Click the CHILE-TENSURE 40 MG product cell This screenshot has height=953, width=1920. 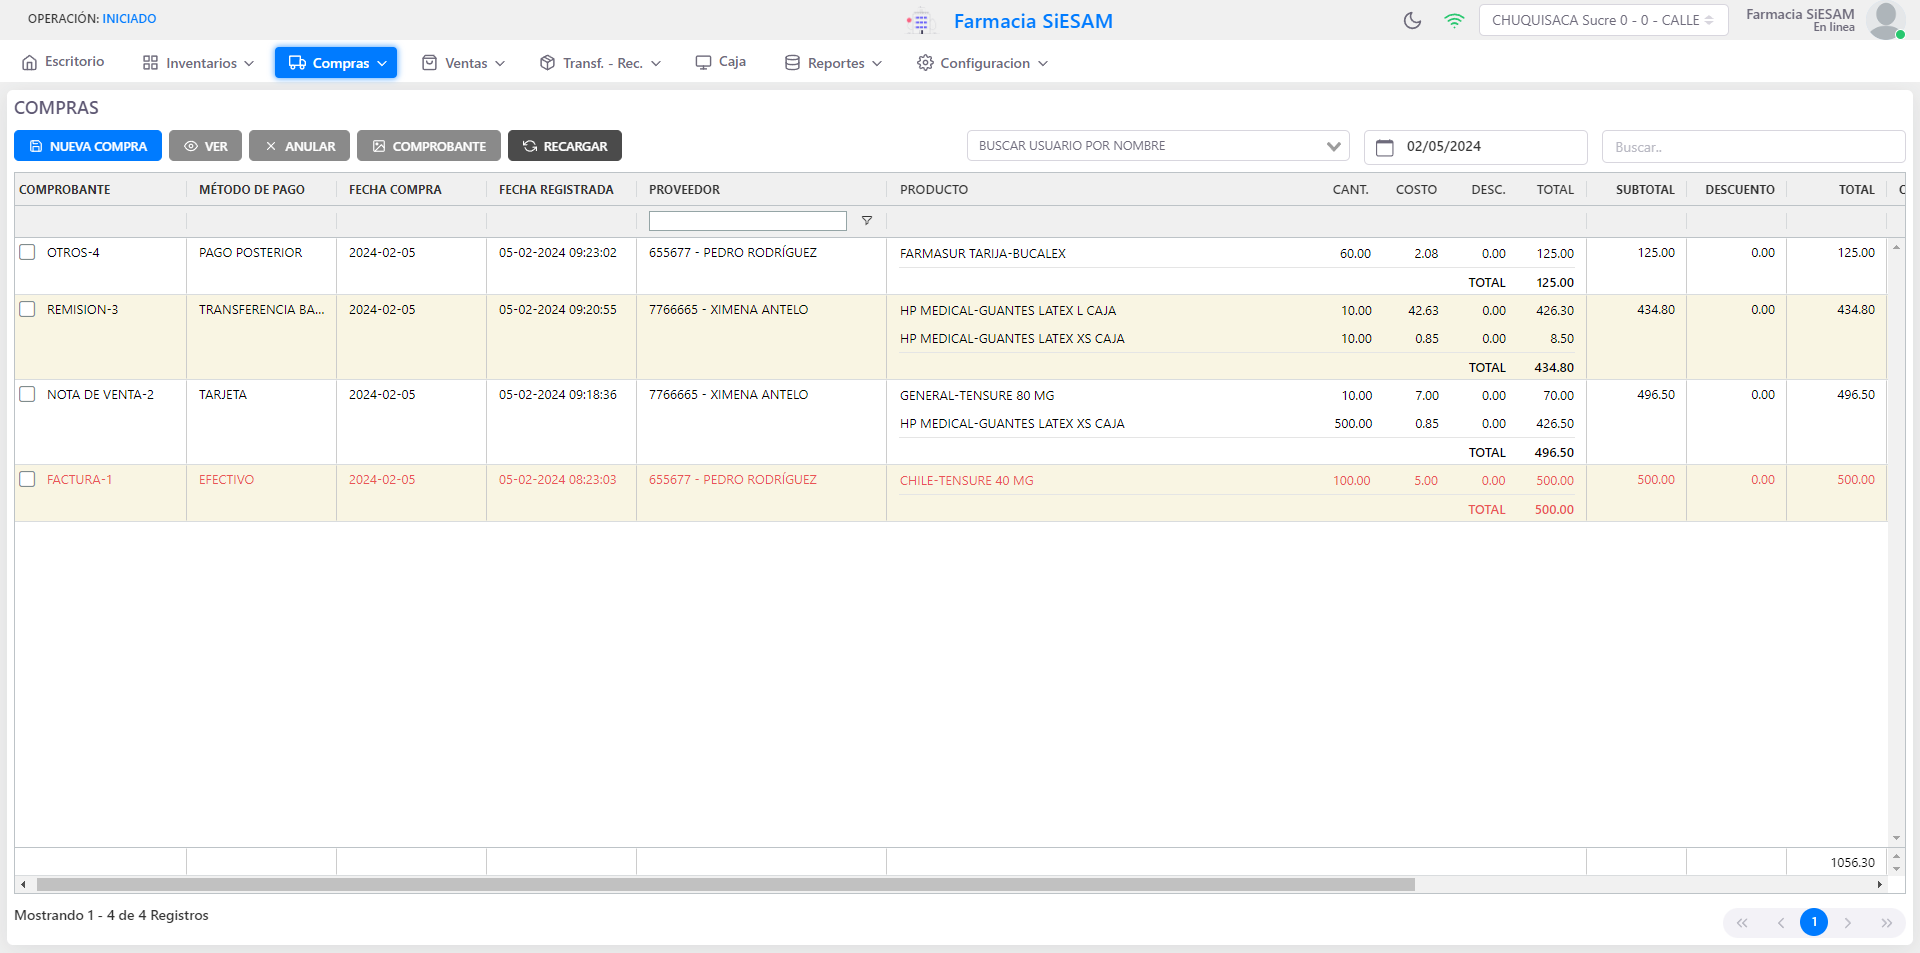coord(967,481)
